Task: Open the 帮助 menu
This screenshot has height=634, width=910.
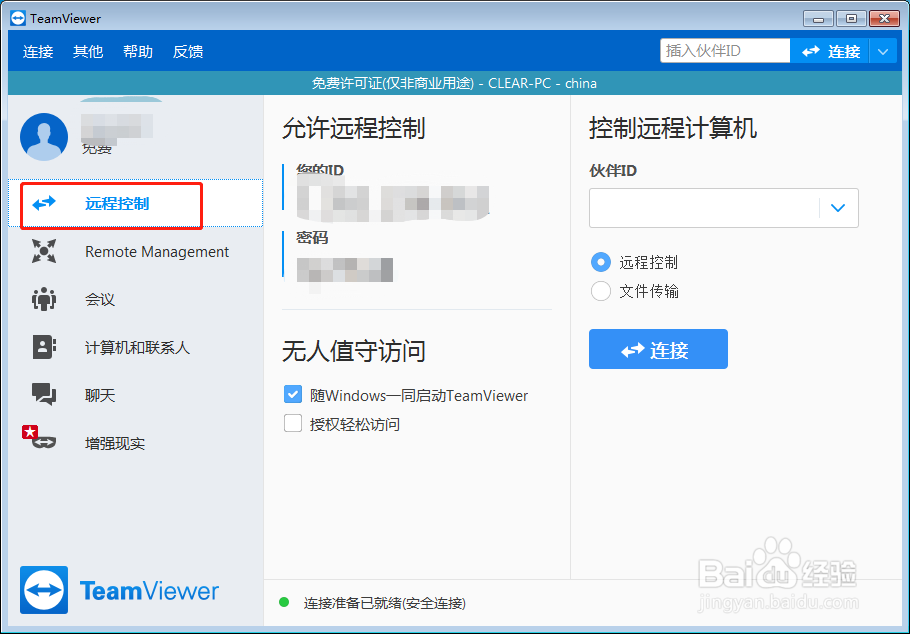Action: [138, 52]
